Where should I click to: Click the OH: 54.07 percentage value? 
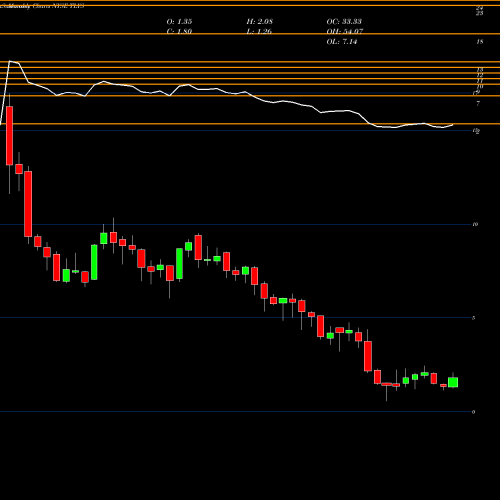345,32
